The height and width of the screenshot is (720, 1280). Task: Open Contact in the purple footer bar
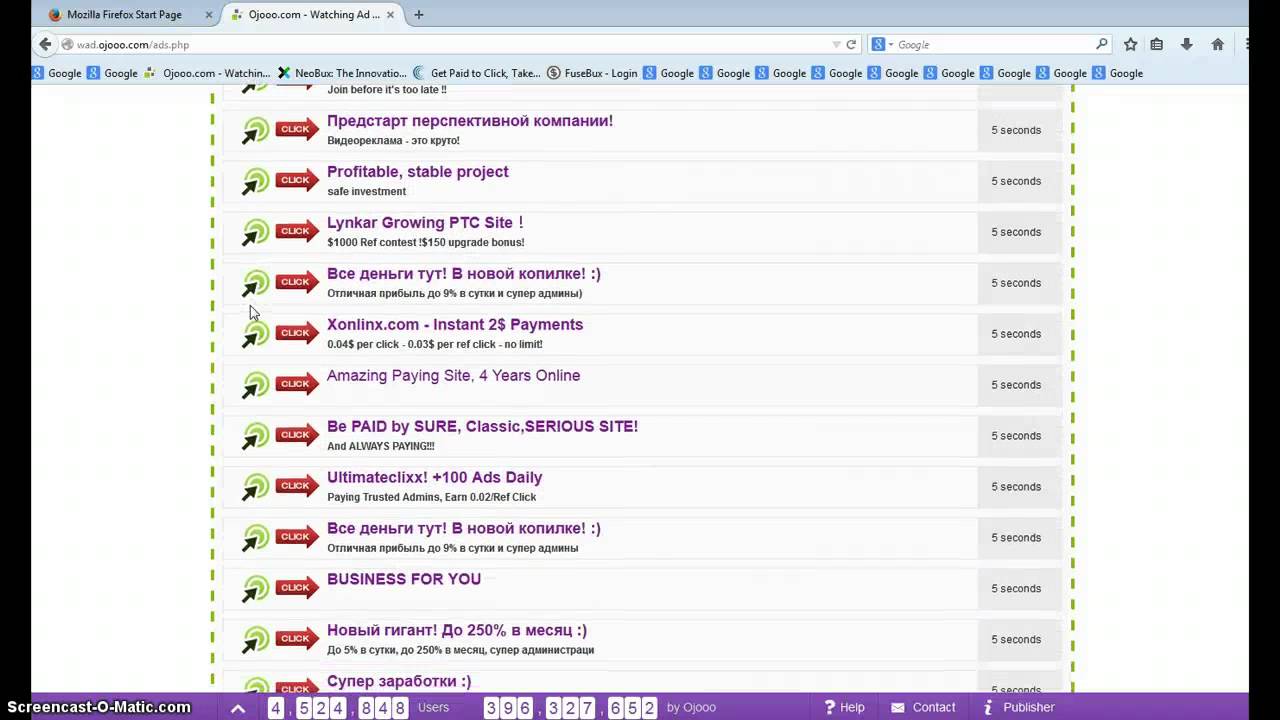923,707
